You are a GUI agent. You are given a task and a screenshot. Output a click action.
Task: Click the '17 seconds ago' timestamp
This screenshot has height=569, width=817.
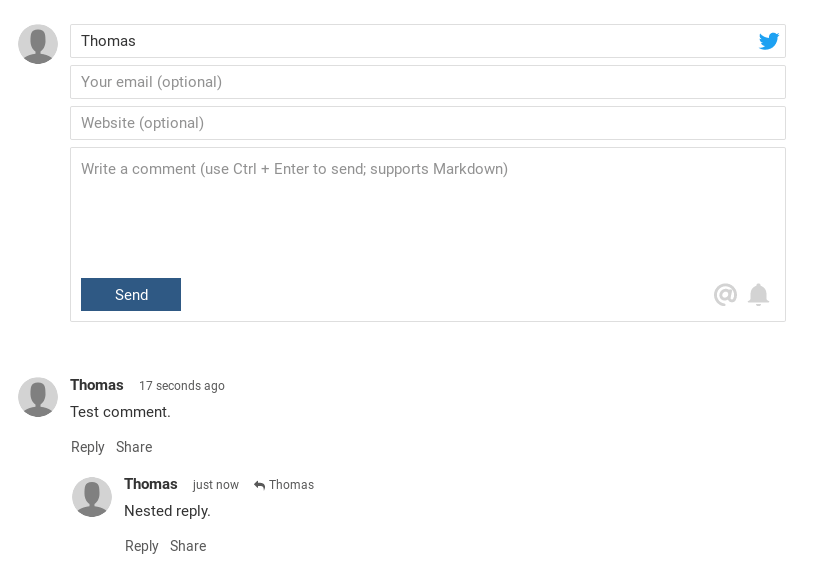tap(182, 386)
